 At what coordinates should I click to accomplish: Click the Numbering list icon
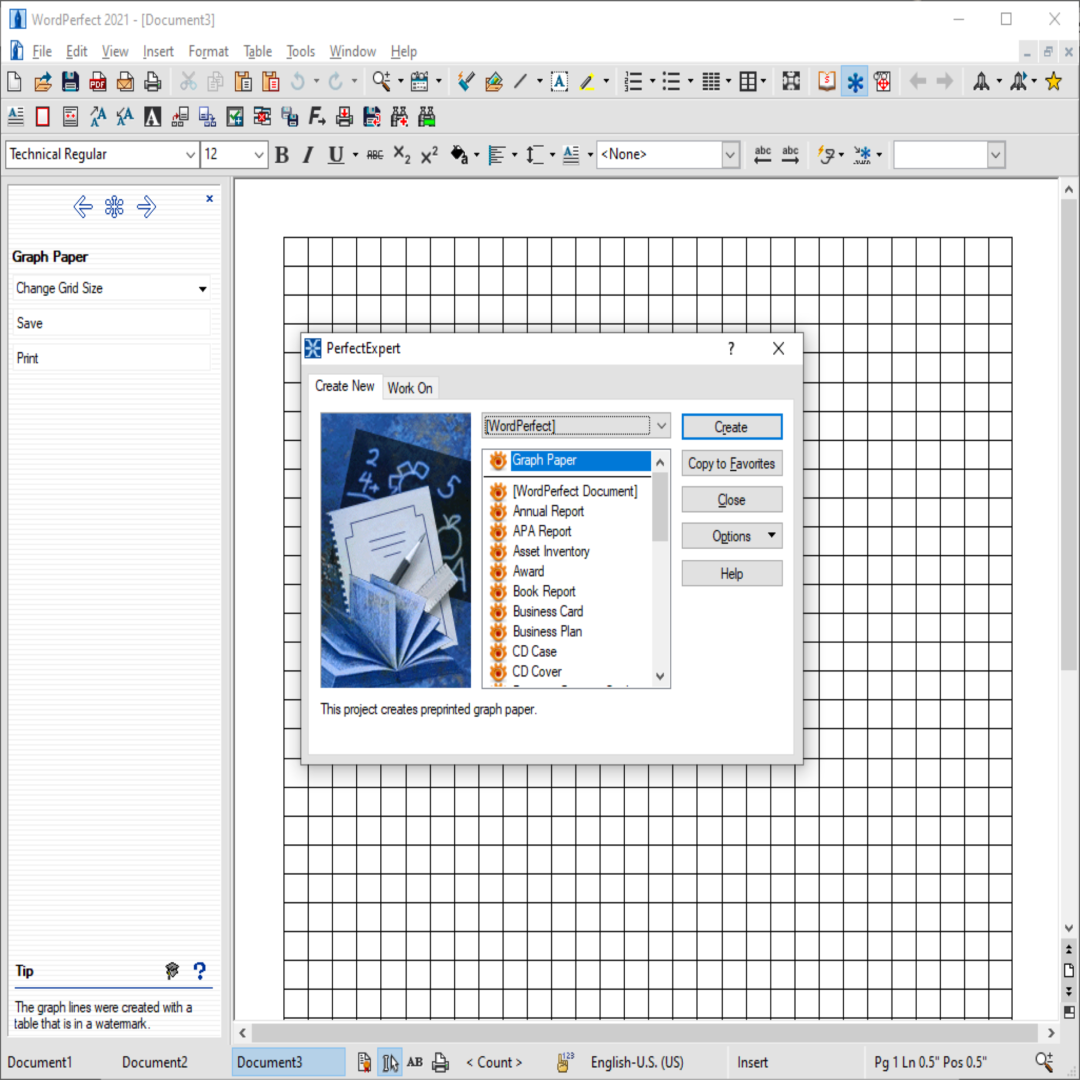click(x=633, y=82)
